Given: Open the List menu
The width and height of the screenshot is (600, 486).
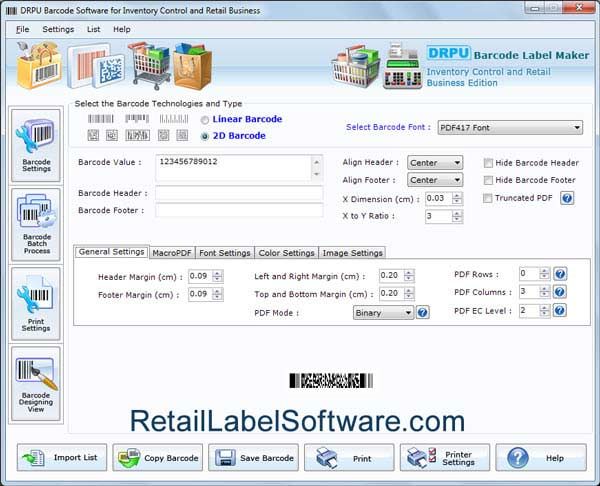Looking at the screenshot, I should click(x=93, y=29).
